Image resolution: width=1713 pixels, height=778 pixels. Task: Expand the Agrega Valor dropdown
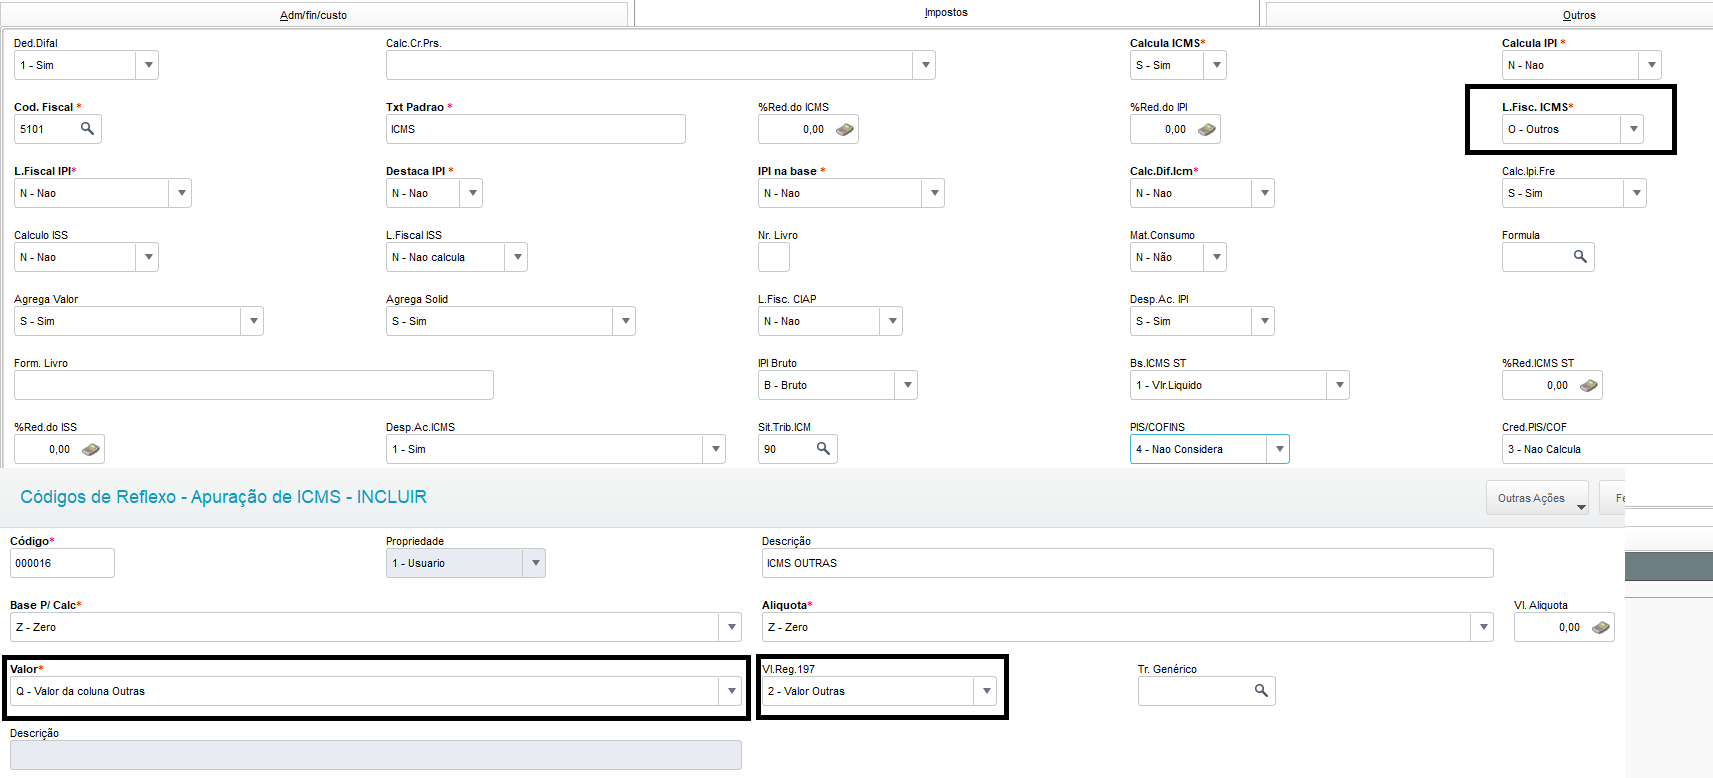(253, 321)
